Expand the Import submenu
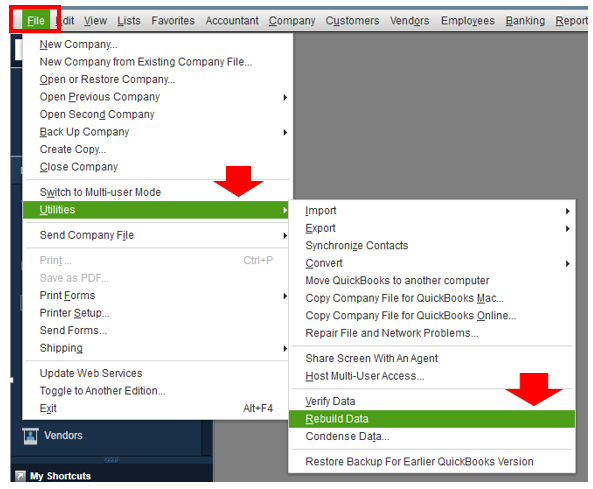The image size is (593, 489). (x=432, y=211)
